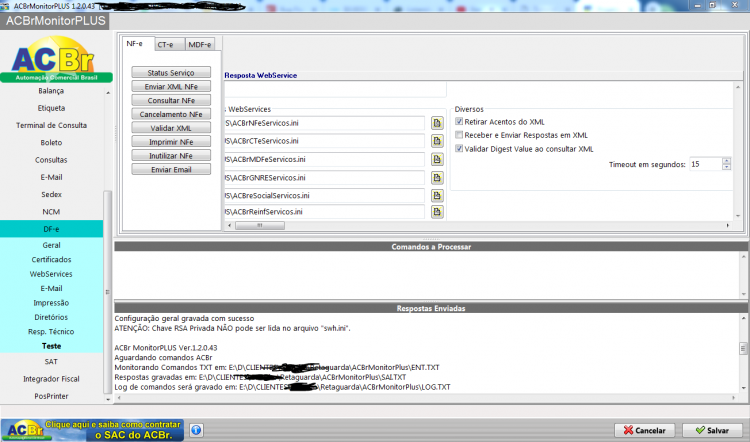Click the Cancelar button
750x442 pixels.
[x=644, y=430]
